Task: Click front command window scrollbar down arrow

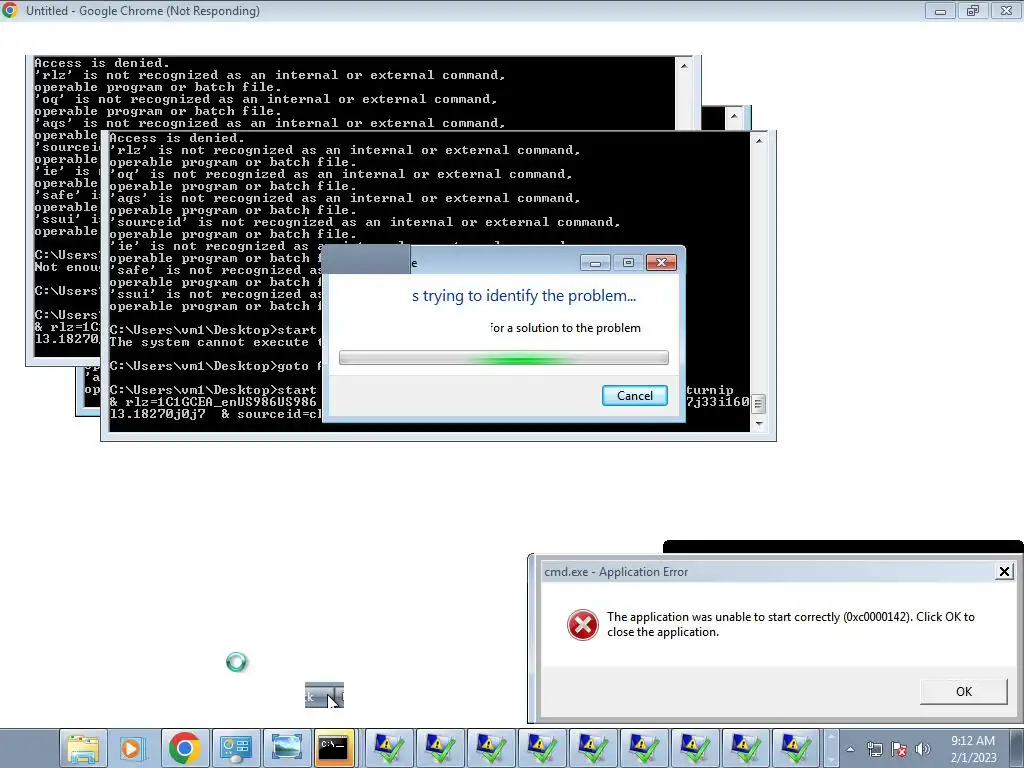Action: click(758, 424)
